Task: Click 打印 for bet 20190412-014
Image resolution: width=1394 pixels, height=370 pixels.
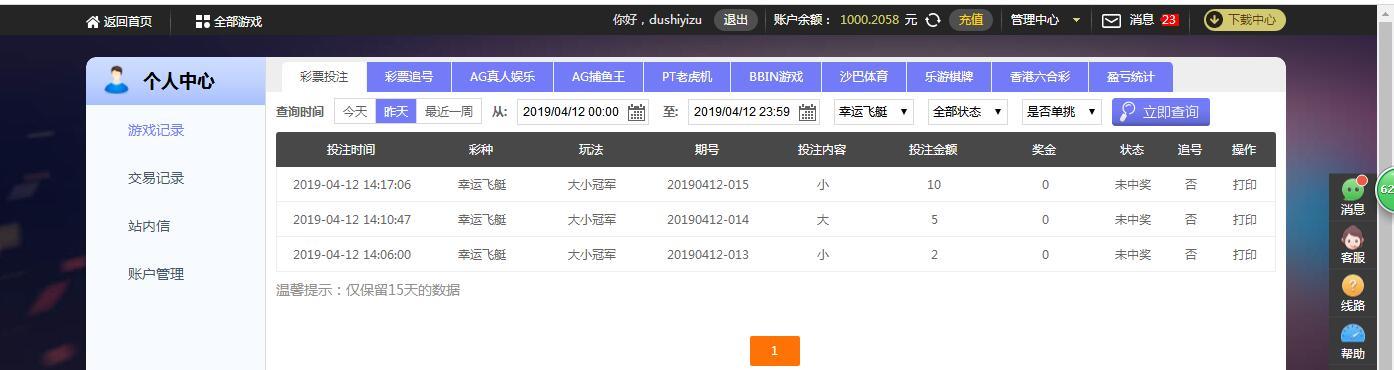Action: point(1244,220)
